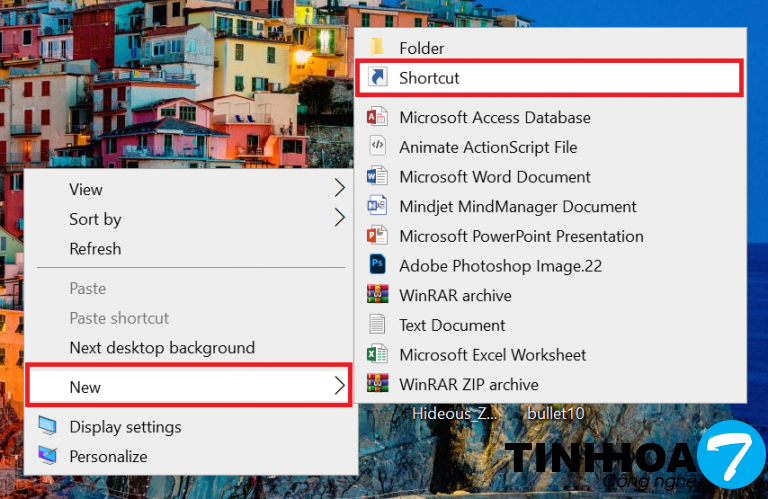The height and width of the screenshot is (499, 768).
Task: Click the Microsoft Word Document icon
Action: click(x=377, y=177)
